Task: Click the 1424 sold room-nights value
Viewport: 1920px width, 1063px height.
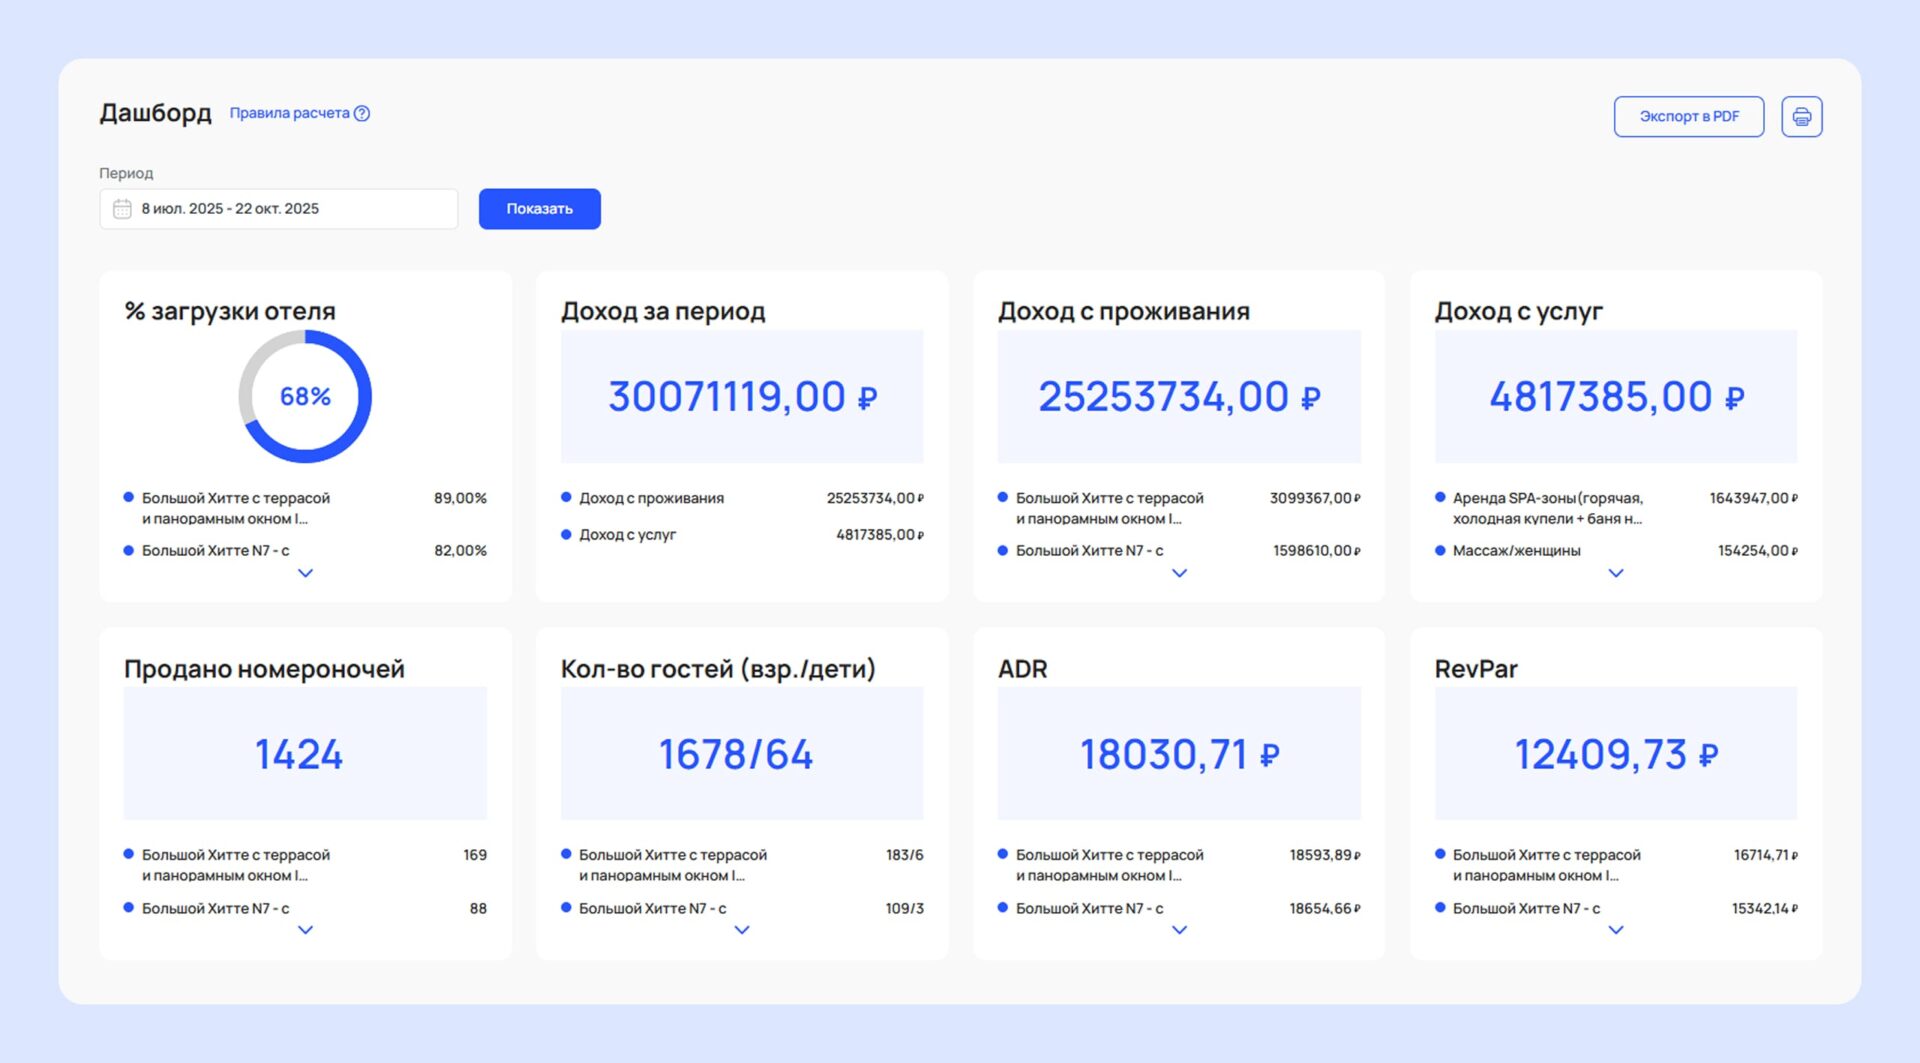Action: (299, 754)
